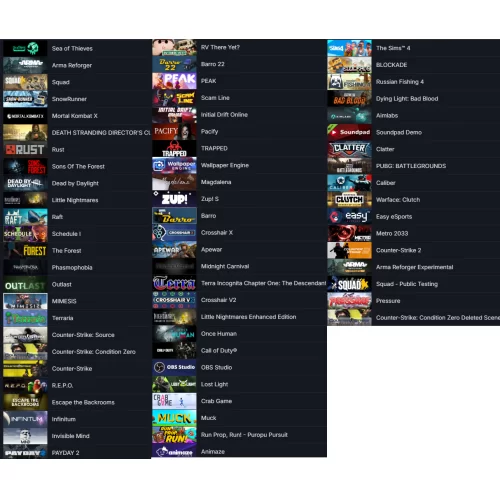Open the 'Phasmophobia' list entry
Image resolution: width=500 pixels, height=500 pixels.
click(x=72, y=267)
